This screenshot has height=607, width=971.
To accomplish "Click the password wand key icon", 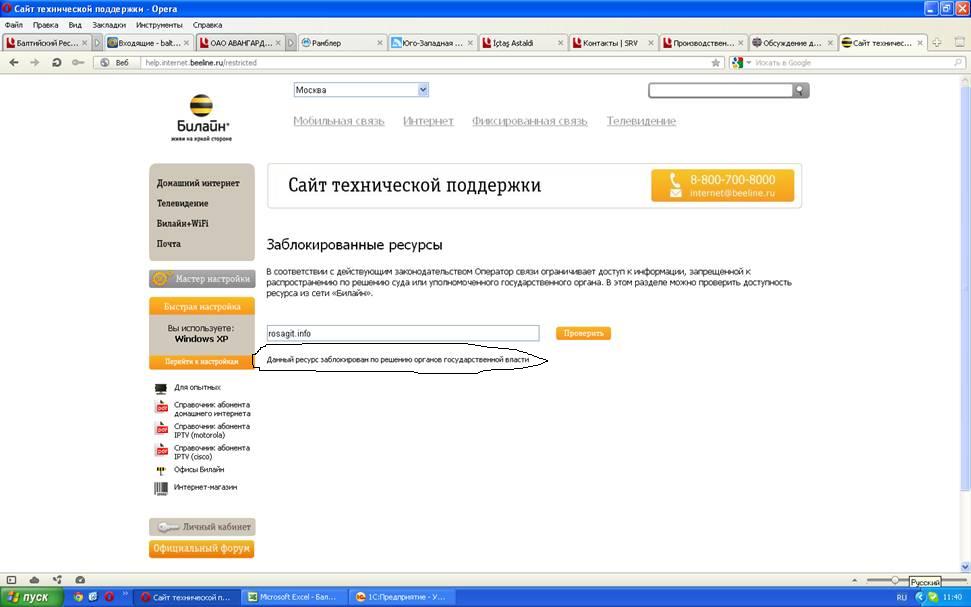I will click(78, 63).
